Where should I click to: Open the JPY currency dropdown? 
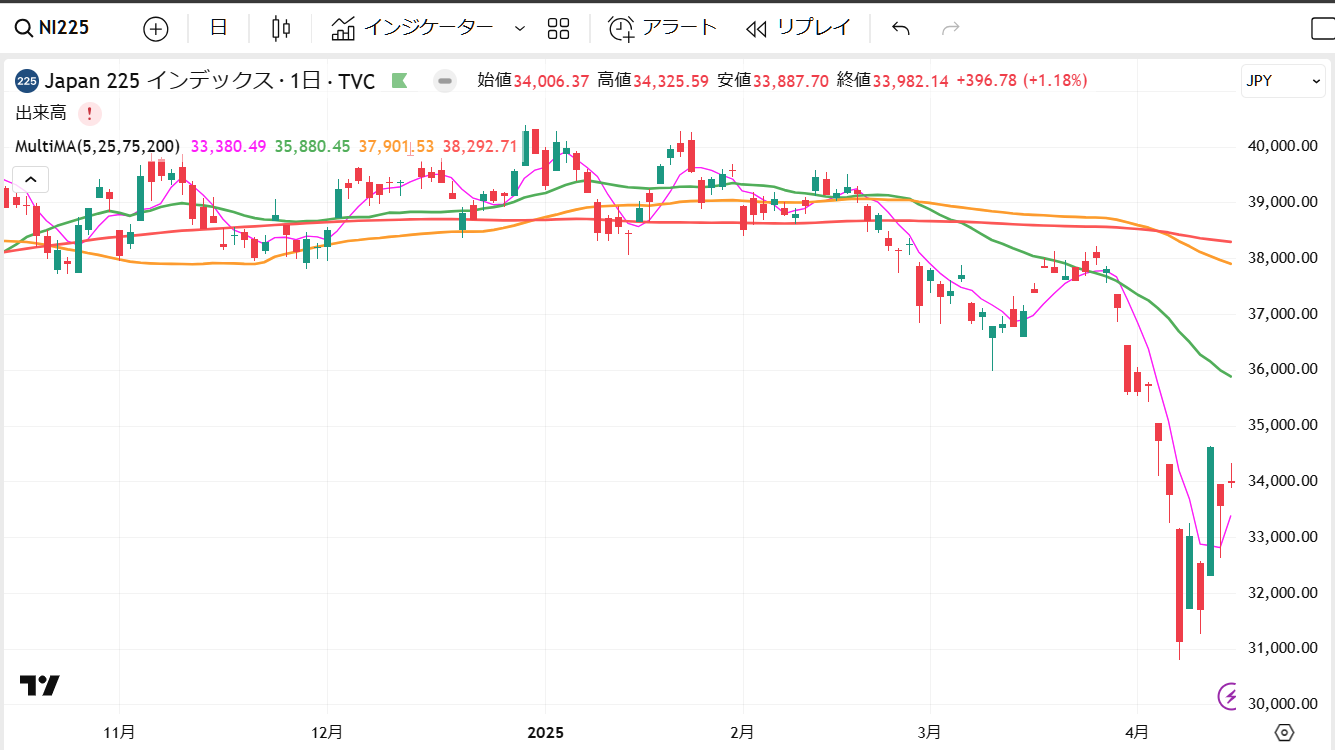pos(1284,81)
